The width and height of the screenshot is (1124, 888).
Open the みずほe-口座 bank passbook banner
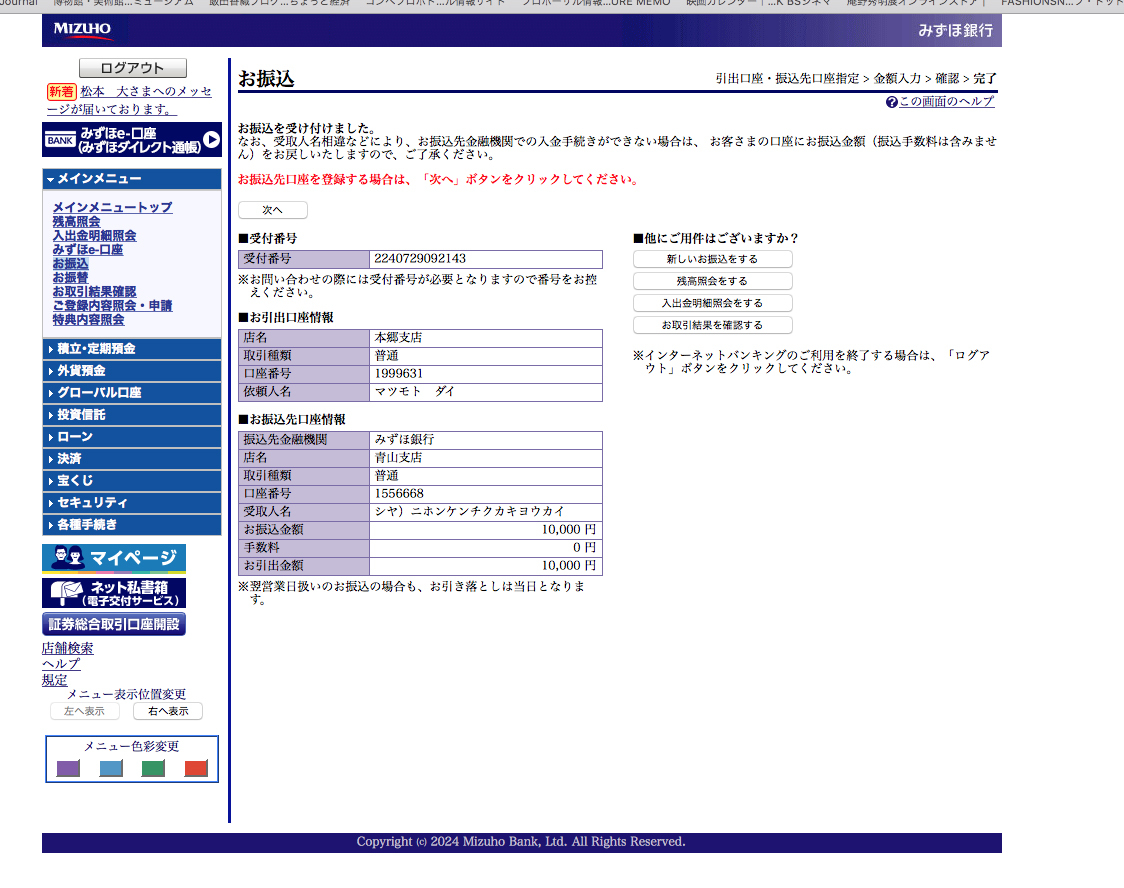(132, 140)
